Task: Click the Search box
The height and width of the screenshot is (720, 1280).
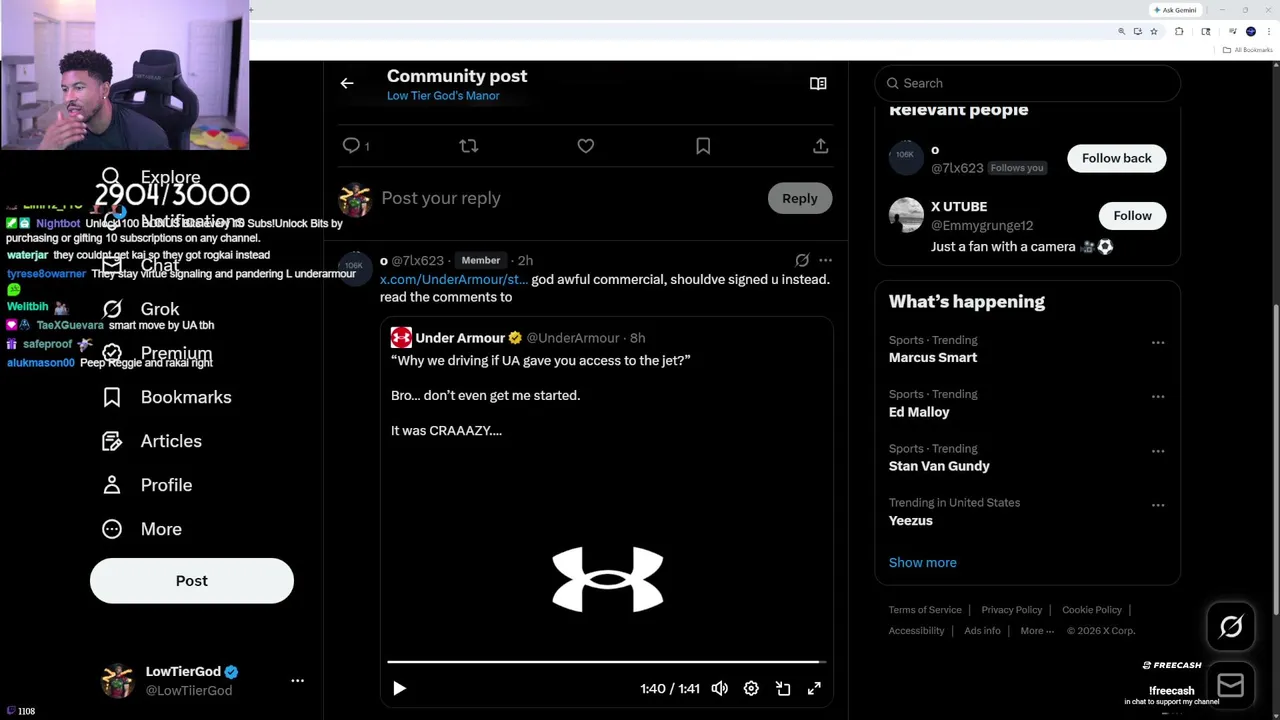Action: [1028, 83]
